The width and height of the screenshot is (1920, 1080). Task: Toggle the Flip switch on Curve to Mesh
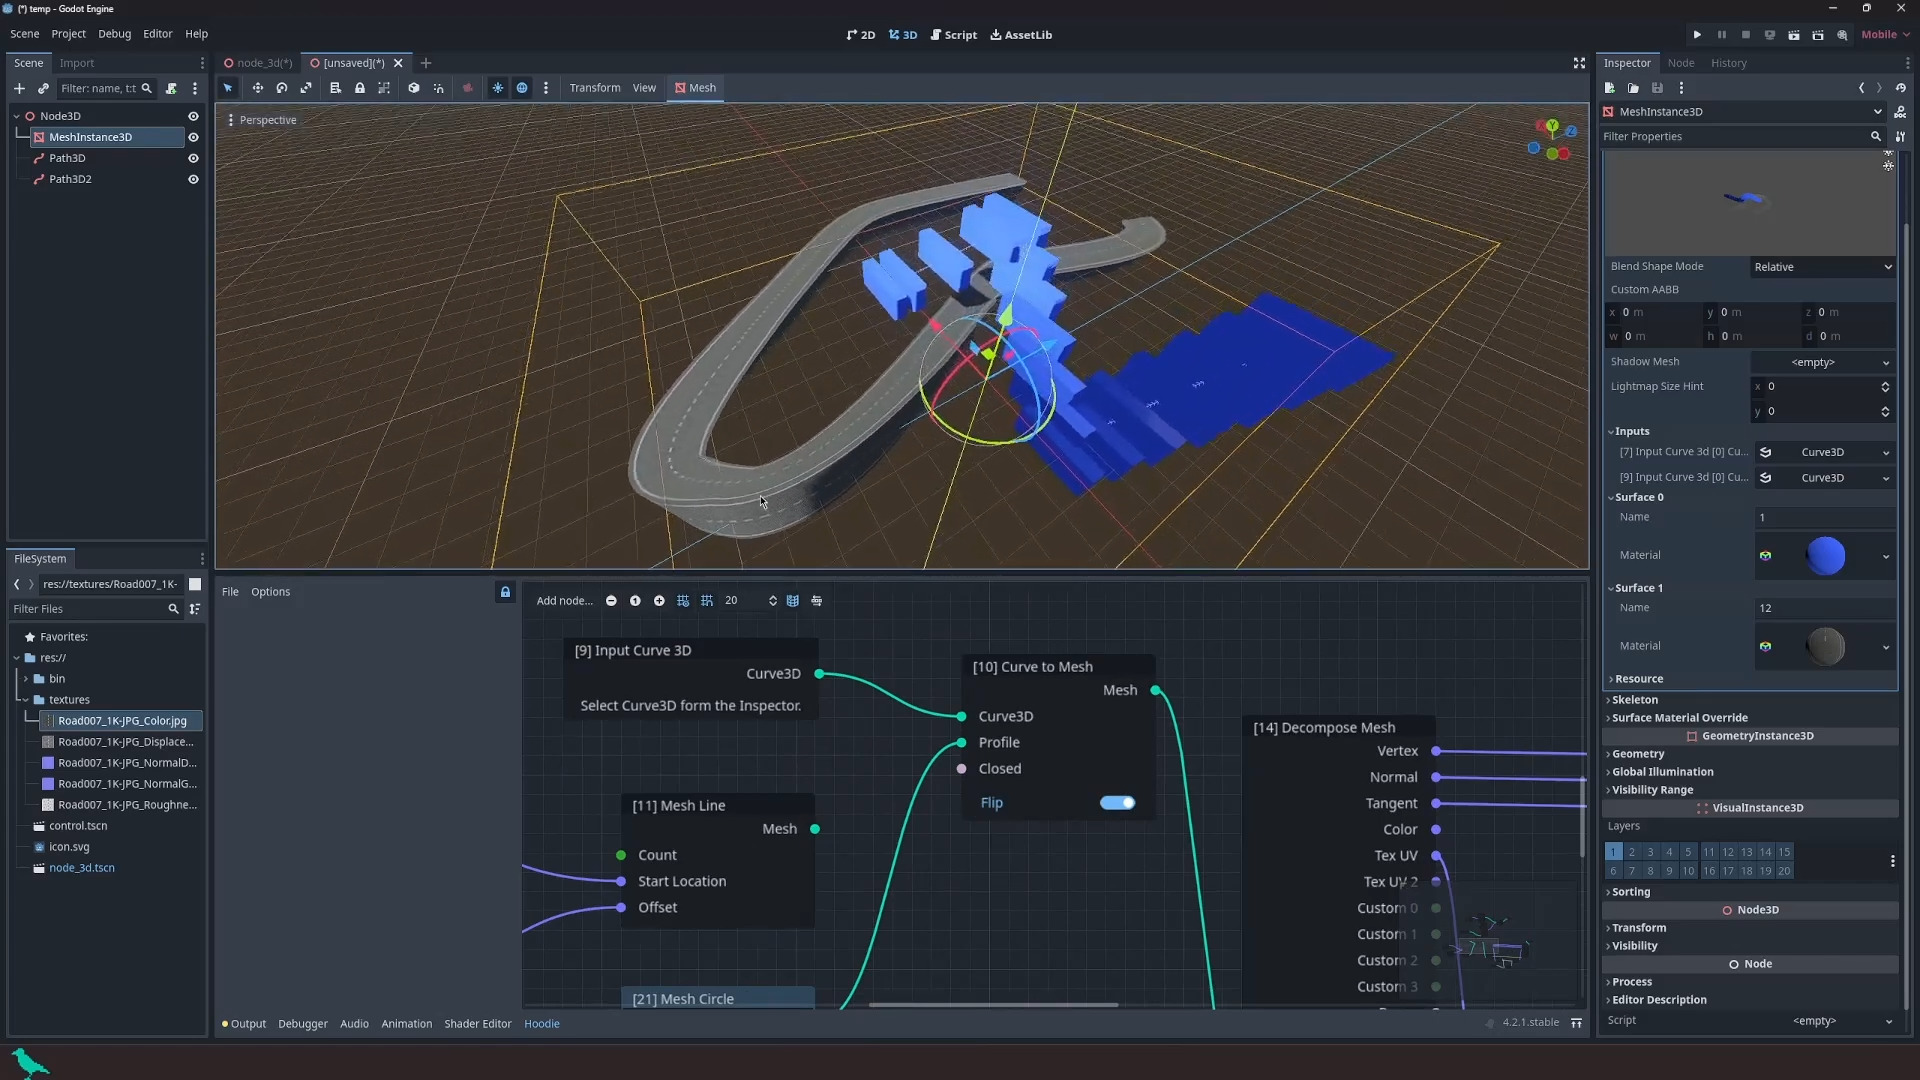(x=1117, y=803)
